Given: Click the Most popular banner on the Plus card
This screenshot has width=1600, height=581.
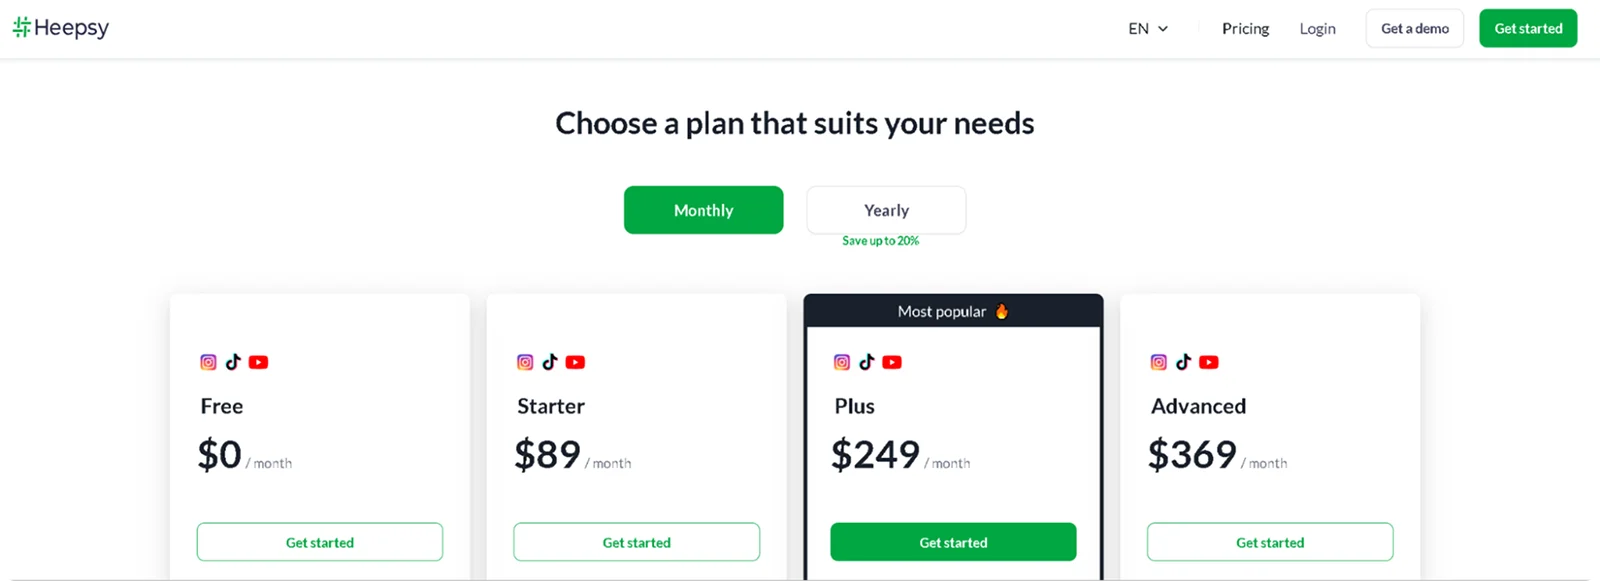Looking at the screenshot, I should [x=952, y=311].
